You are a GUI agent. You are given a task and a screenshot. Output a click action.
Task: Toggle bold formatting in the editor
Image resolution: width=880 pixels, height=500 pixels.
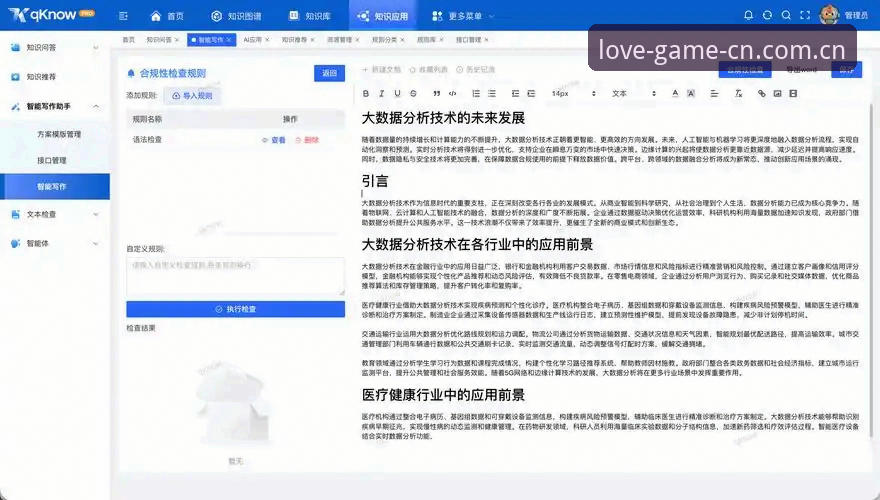coord(365,94)
